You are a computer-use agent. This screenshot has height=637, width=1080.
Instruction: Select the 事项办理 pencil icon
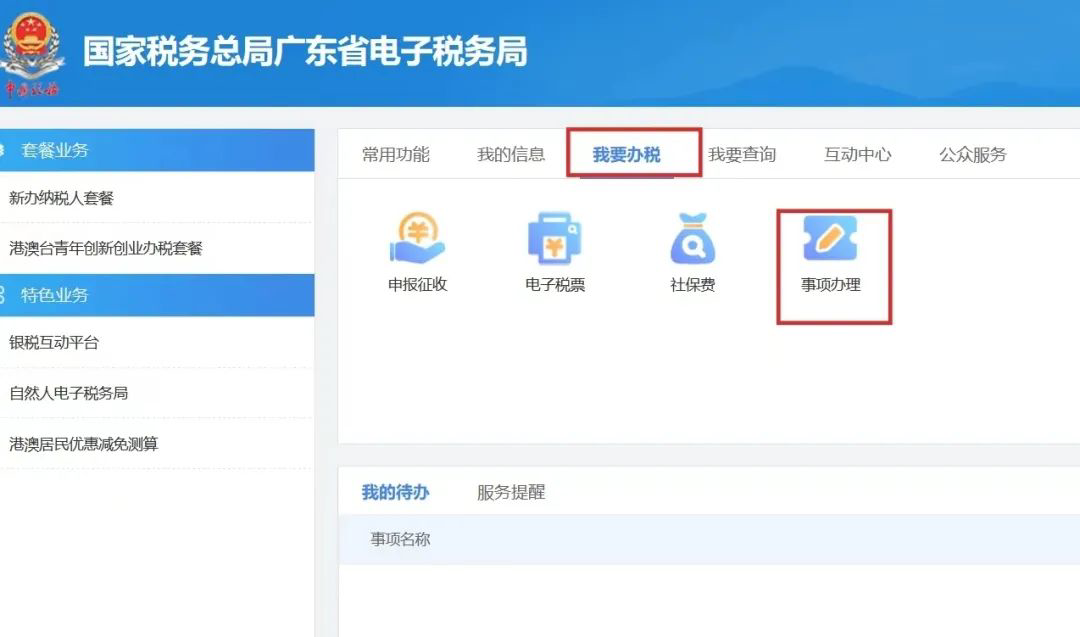(831, 240)
